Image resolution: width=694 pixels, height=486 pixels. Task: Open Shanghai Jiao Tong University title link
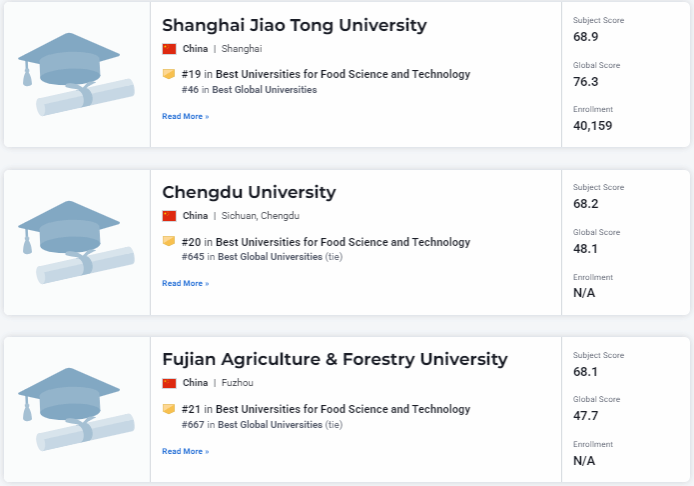[294, 25]
